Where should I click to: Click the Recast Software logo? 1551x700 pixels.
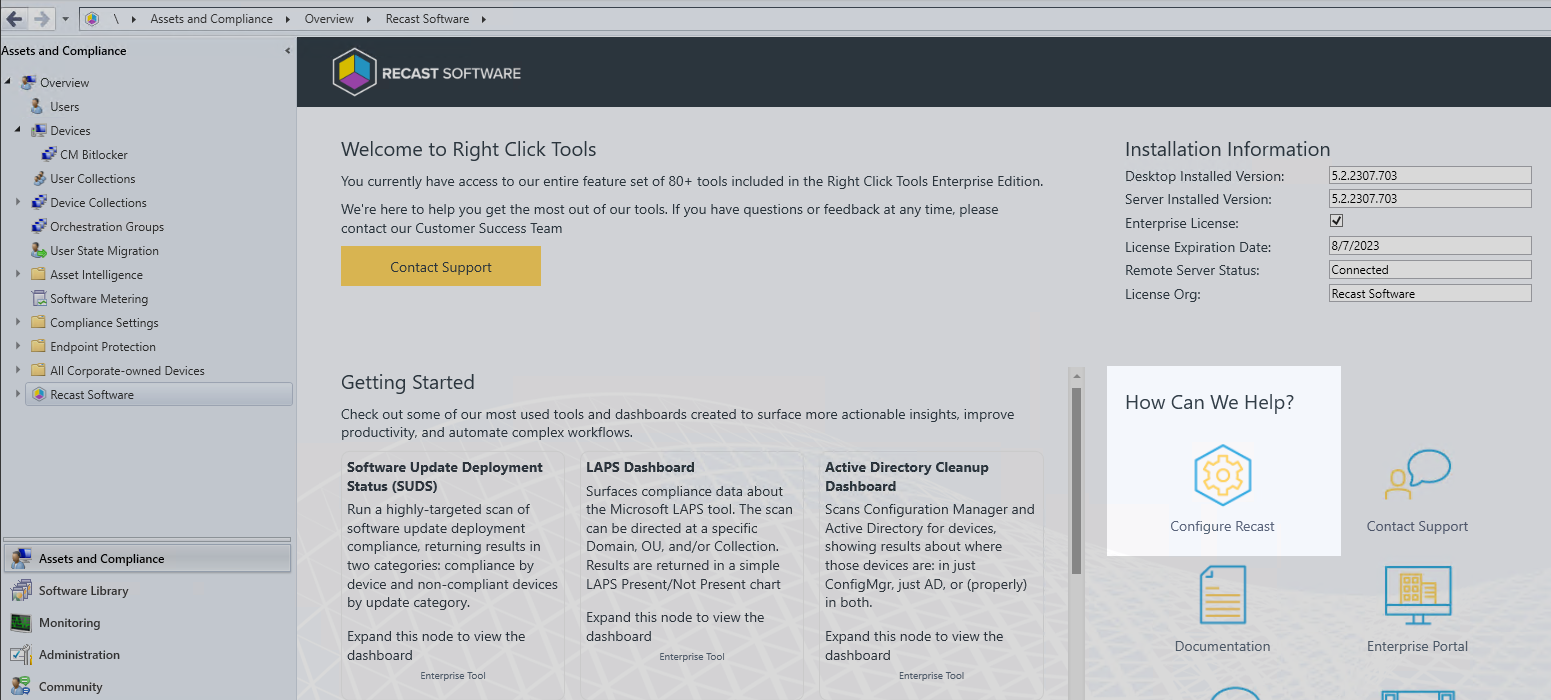pos(427,72)
